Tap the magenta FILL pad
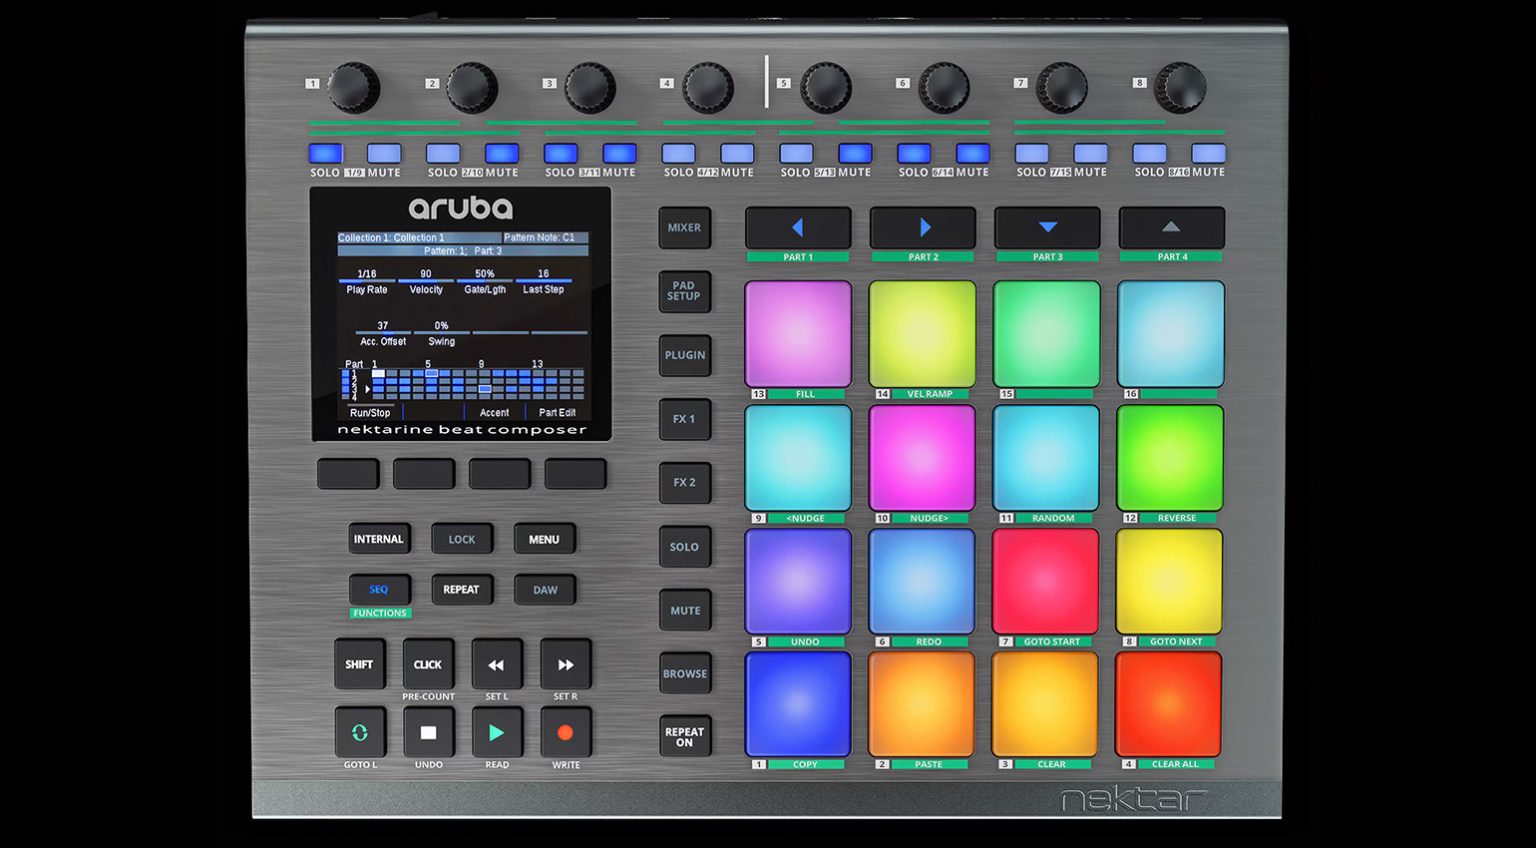 click(797, 334)
